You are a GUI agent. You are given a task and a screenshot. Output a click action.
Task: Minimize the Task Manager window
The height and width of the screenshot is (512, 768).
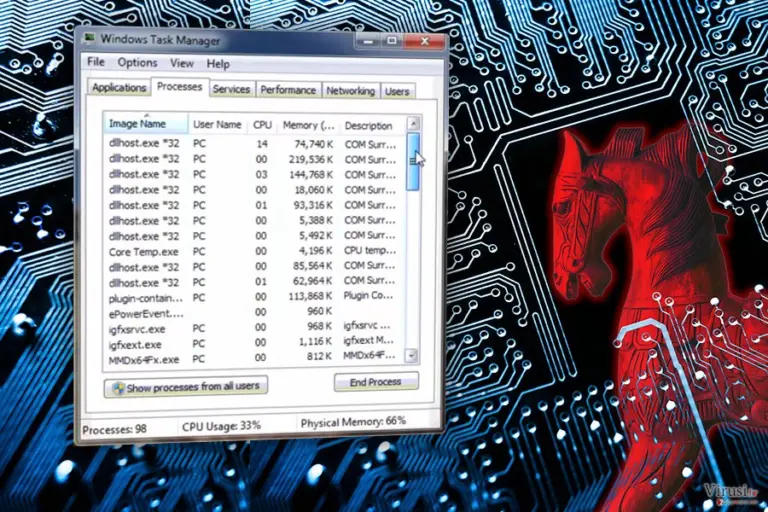click(368, 41)
